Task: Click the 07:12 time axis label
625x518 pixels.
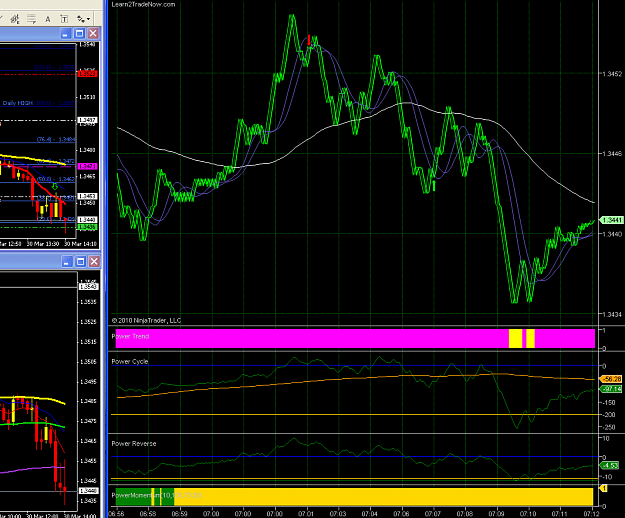Action: tap(593, 514)
